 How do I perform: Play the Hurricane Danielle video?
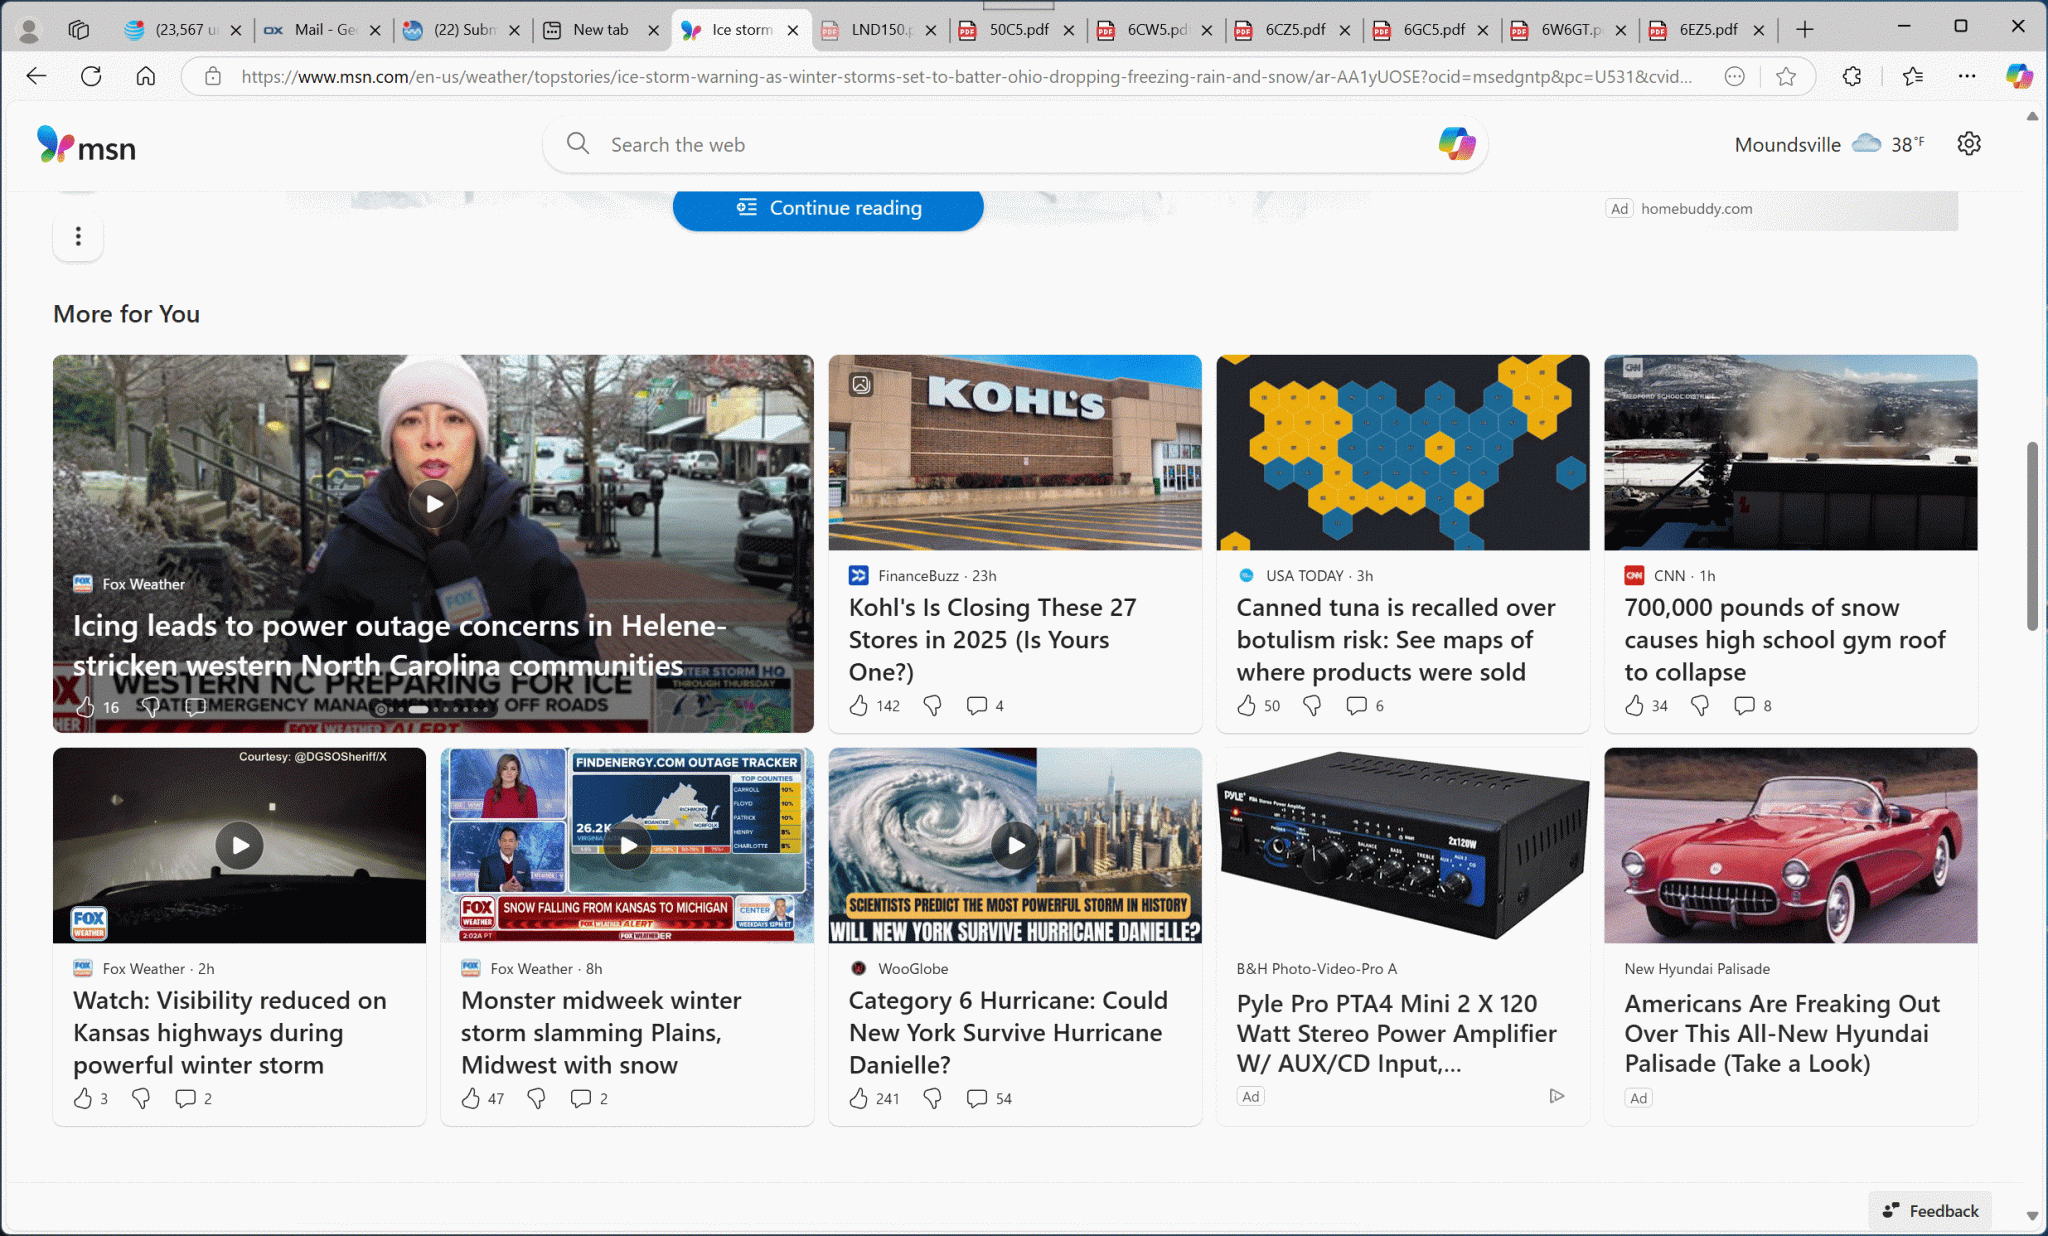[1016, 846]
